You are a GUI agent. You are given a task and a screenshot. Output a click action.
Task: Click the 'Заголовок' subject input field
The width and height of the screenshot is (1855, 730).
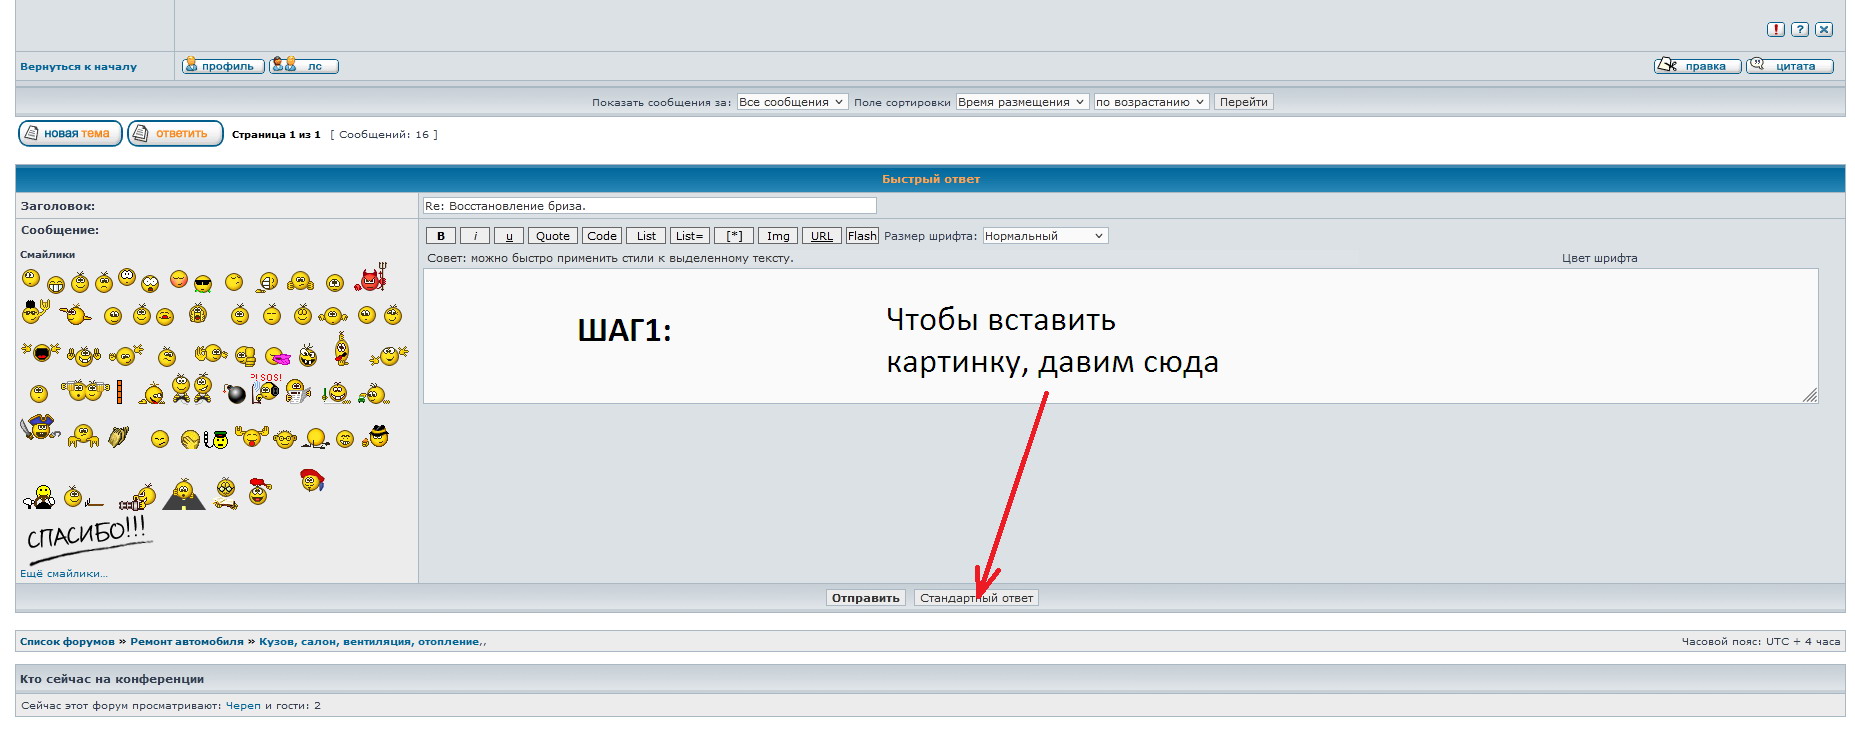click(x=649, y=206)
